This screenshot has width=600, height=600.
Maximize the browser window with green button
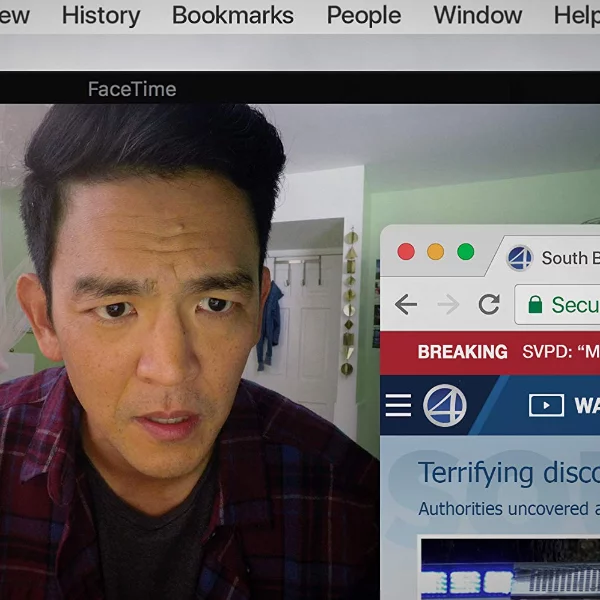(466, 252)
